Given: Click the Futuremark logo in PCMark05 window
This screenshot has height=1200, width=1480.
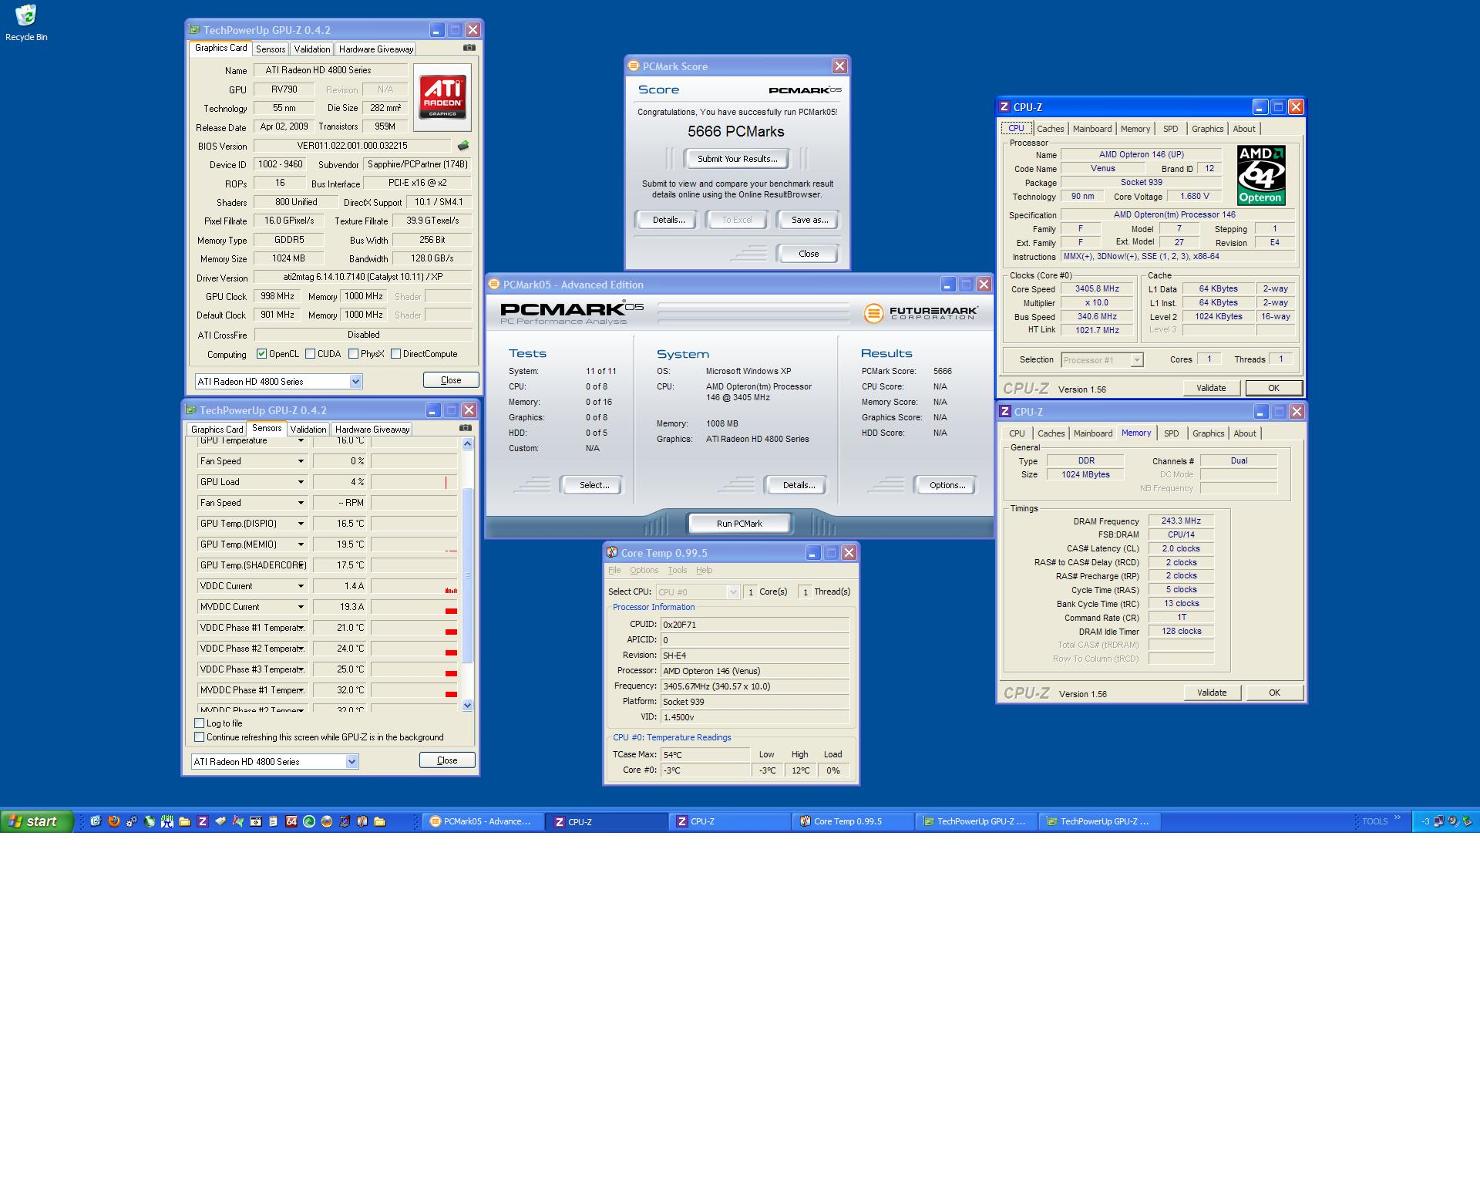Looking at the screenshot, I should [x=921, y=313].
